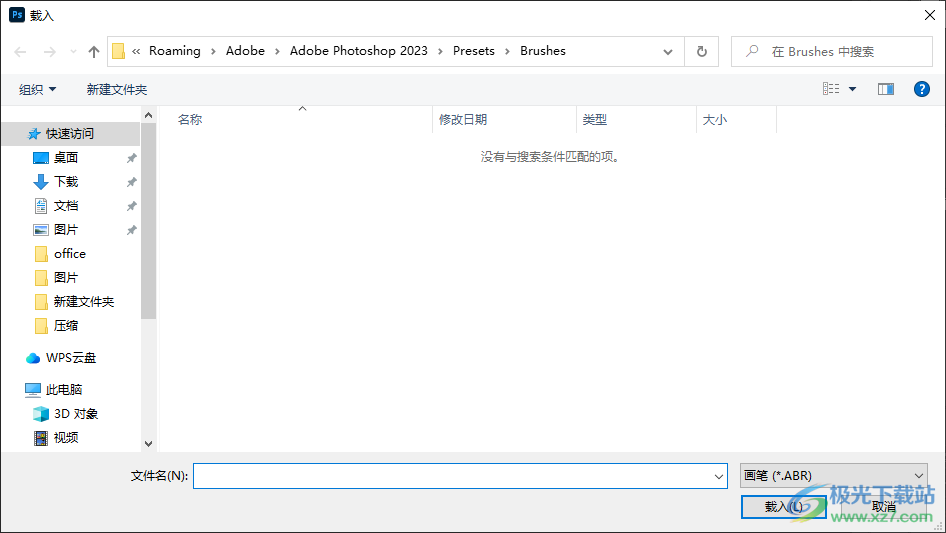946x533 pixels.
Task: Click the 取消 button
Action: [x=883, y=507]
